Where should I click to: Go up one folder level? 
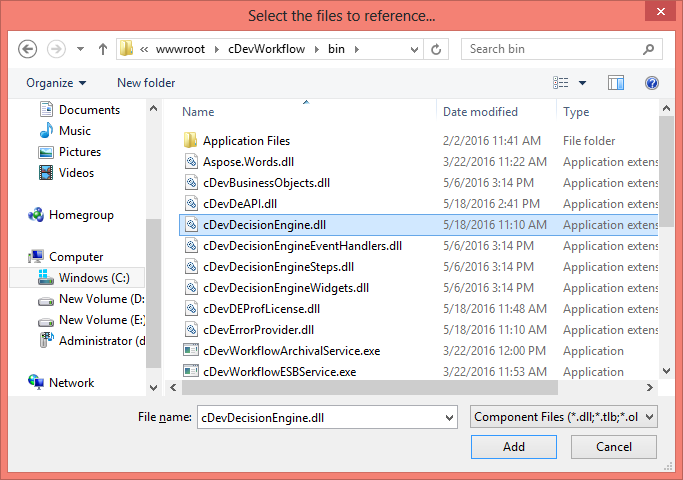point(103,49)
